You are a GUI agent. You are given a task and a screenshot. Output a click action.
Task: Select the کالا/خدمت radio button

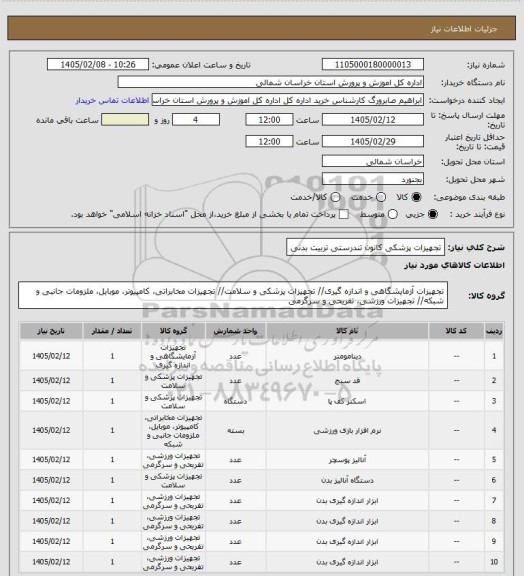(x=335, y=197)
